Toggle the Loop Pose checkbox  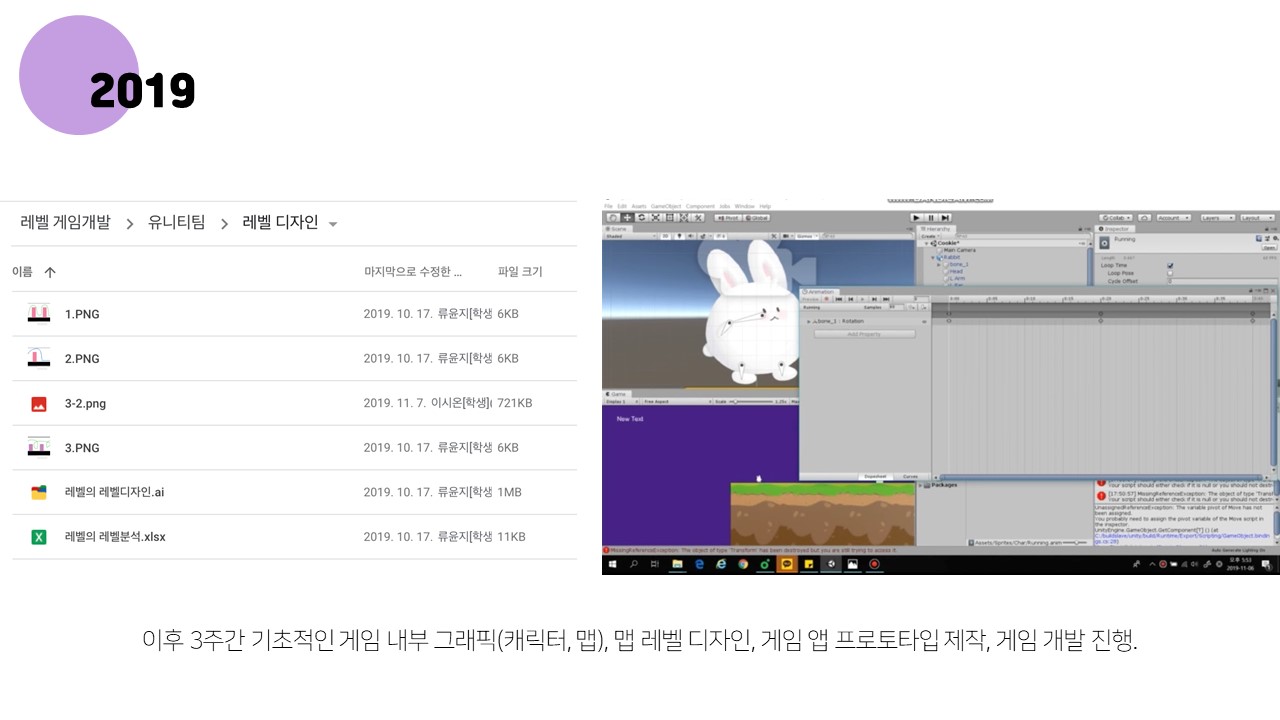click(x=1170, y=273)
